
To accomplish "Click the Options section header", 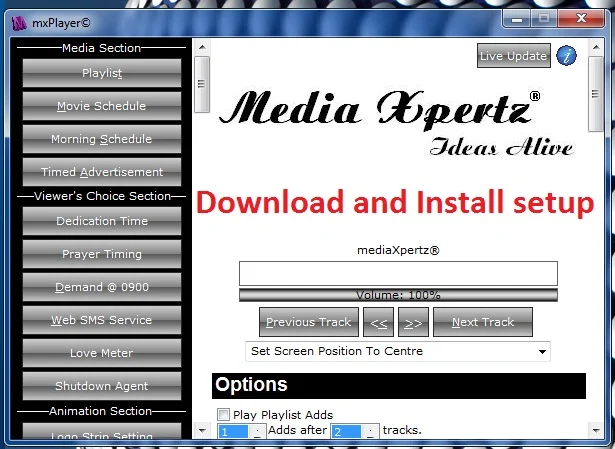I will 399,385.
